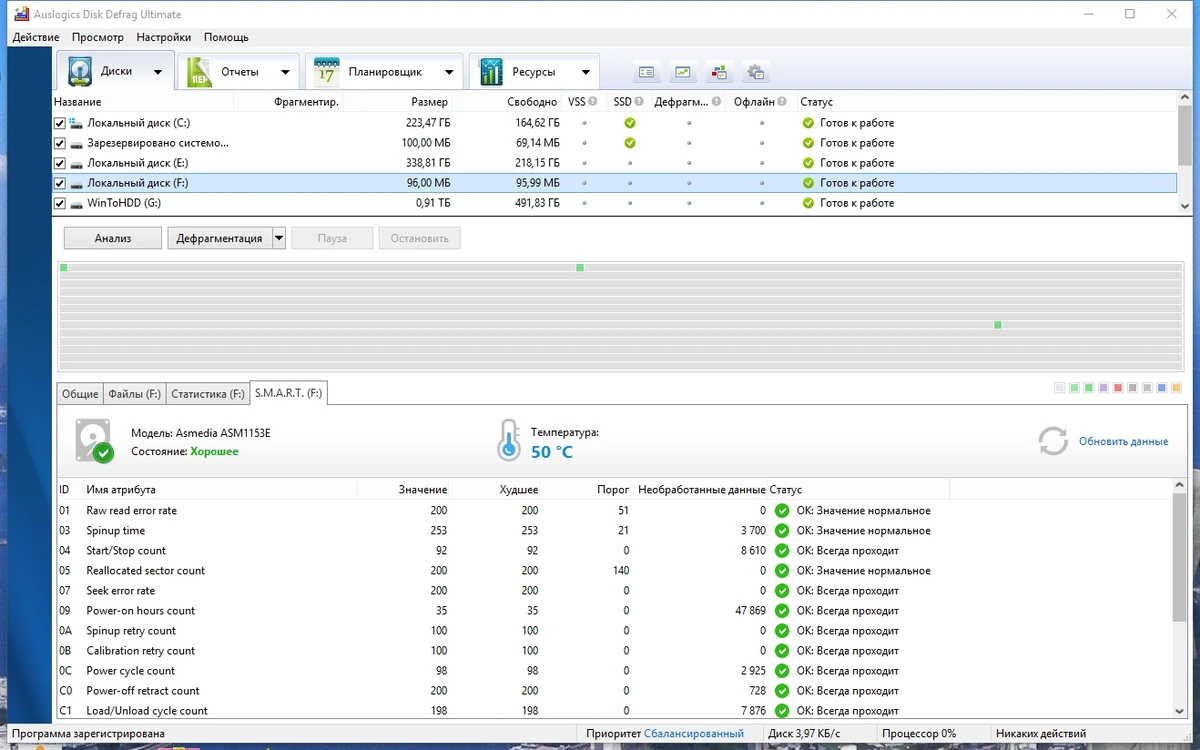Open the Настройки menu
This screenshot has width=1200, height=750.
click(164, 37)
